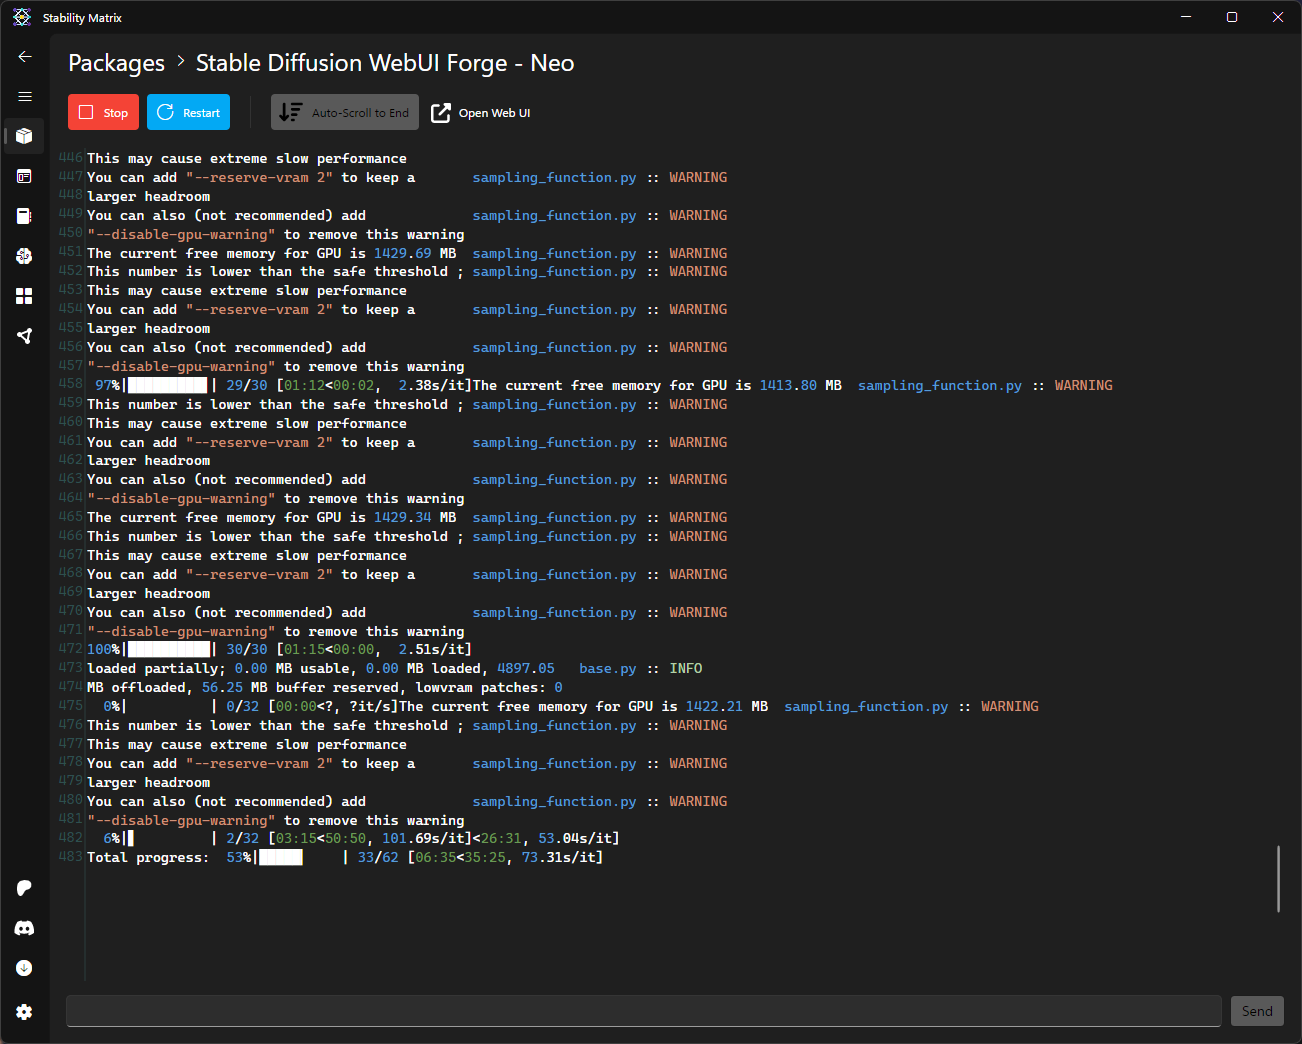Click the 1413.80 memory value
This screenshot has width=1302, height=1044.
(x=788, y=385)
